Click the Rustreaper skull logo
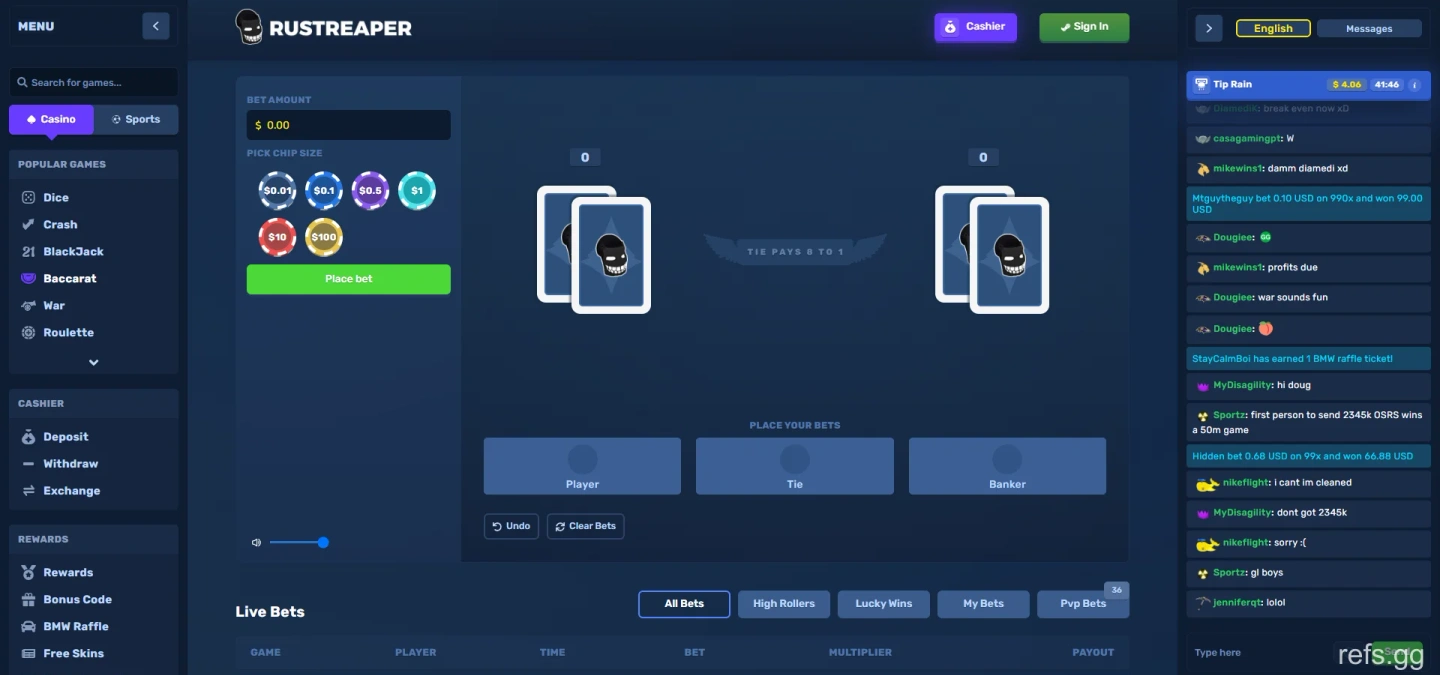1440x675 pixels. pyautogui.click(x=249, y=27)
